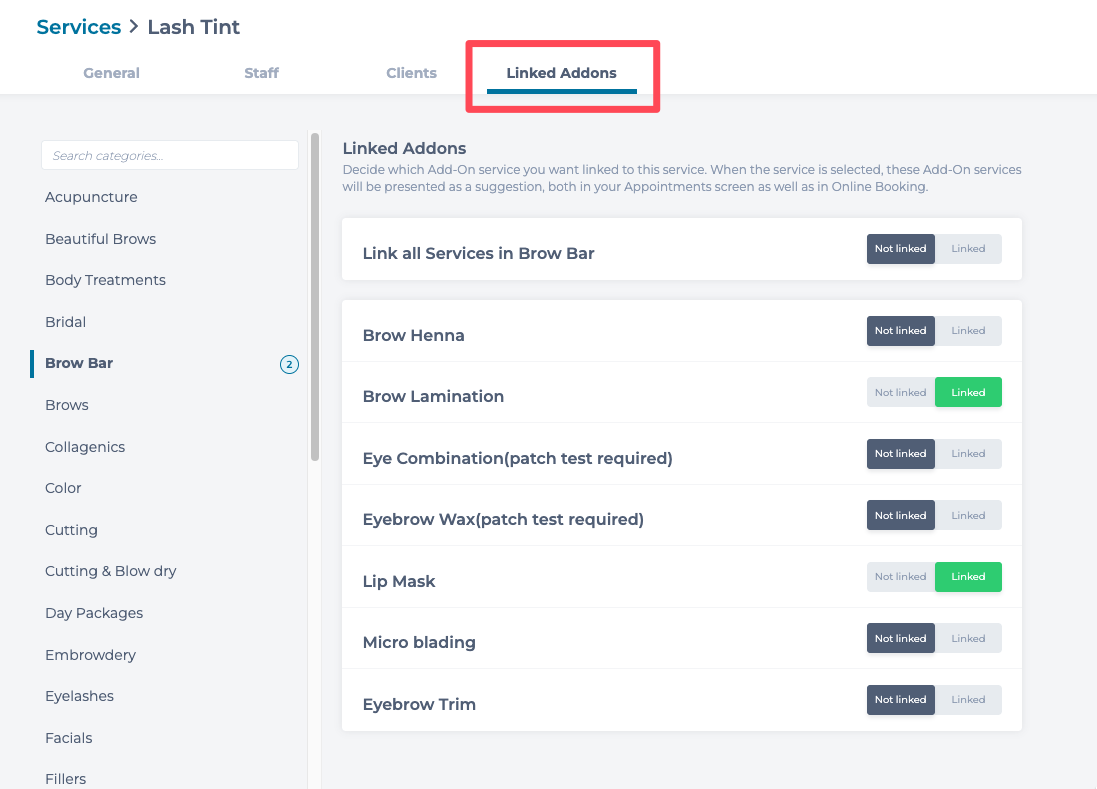The height and width of the screenshot is (789, 1097).
Task: Navigate back to Services breadcrumb
Action: coord(78,27)
